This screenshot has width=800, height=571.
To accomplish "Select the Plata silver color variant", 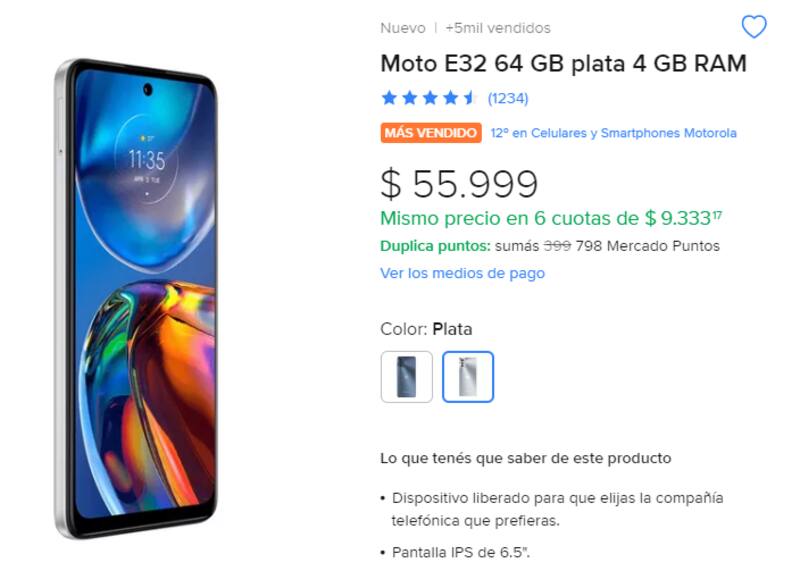I will coord(468,377).
